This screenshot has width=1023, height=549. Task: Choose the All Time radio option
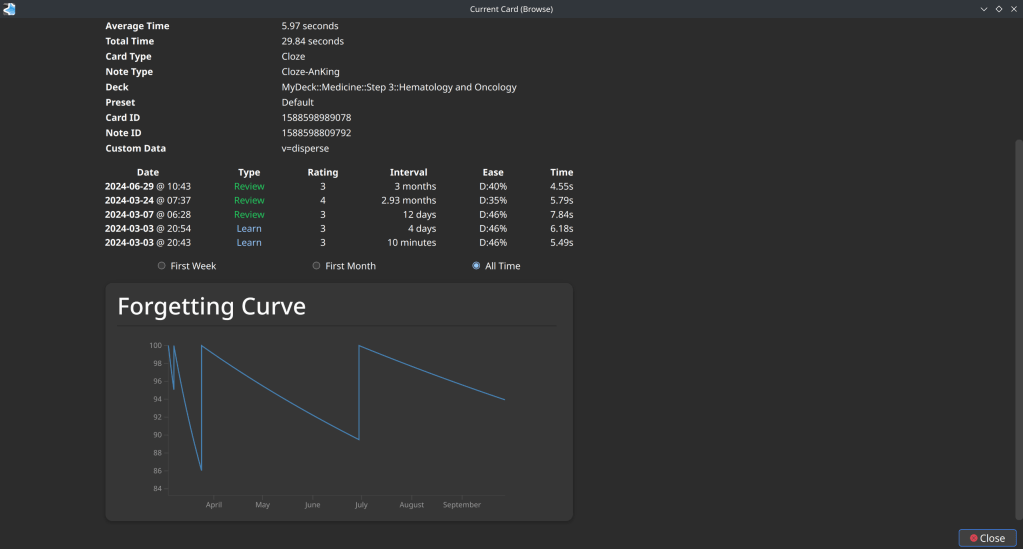point(477,266)
